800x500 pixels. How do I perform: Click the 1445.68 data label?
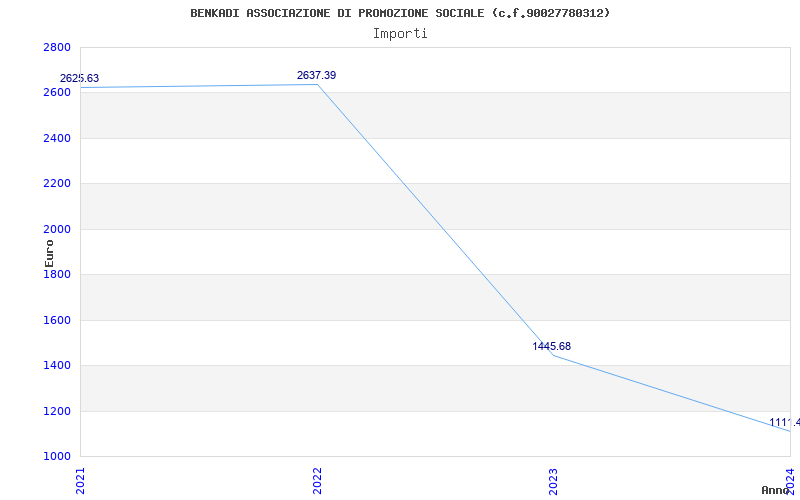552,346
